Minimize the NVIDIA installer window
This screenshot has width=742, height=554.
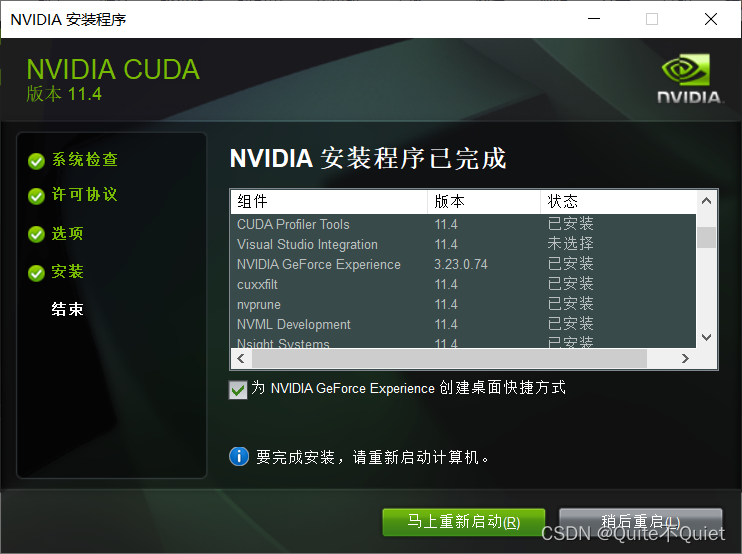pos(594,19)
